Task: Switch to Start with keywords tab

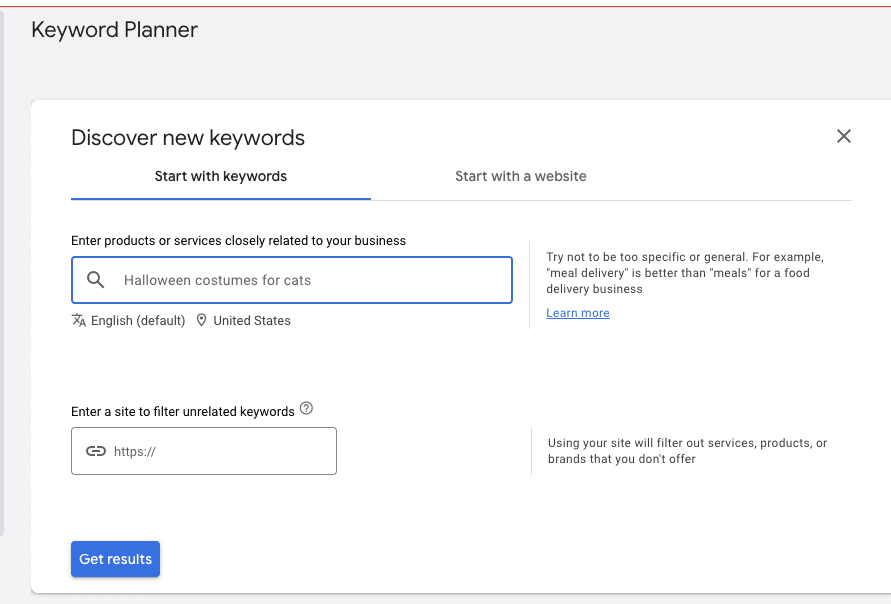Action: pos(220,176)
